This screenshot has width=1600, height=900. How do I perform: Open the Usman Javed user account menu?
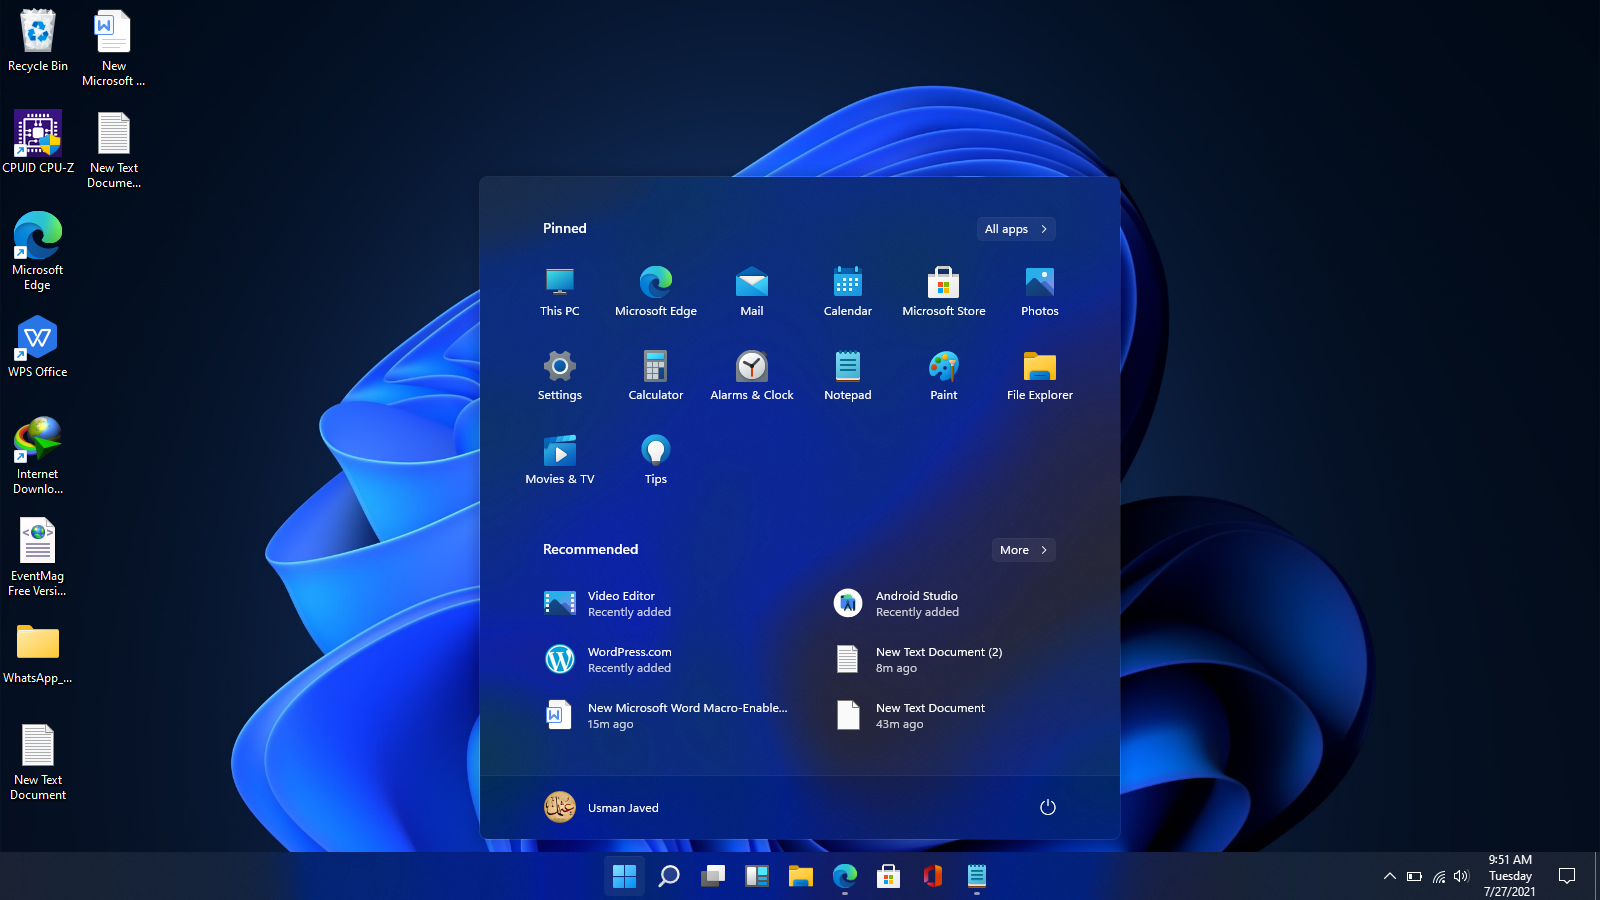tap(602, 807)
